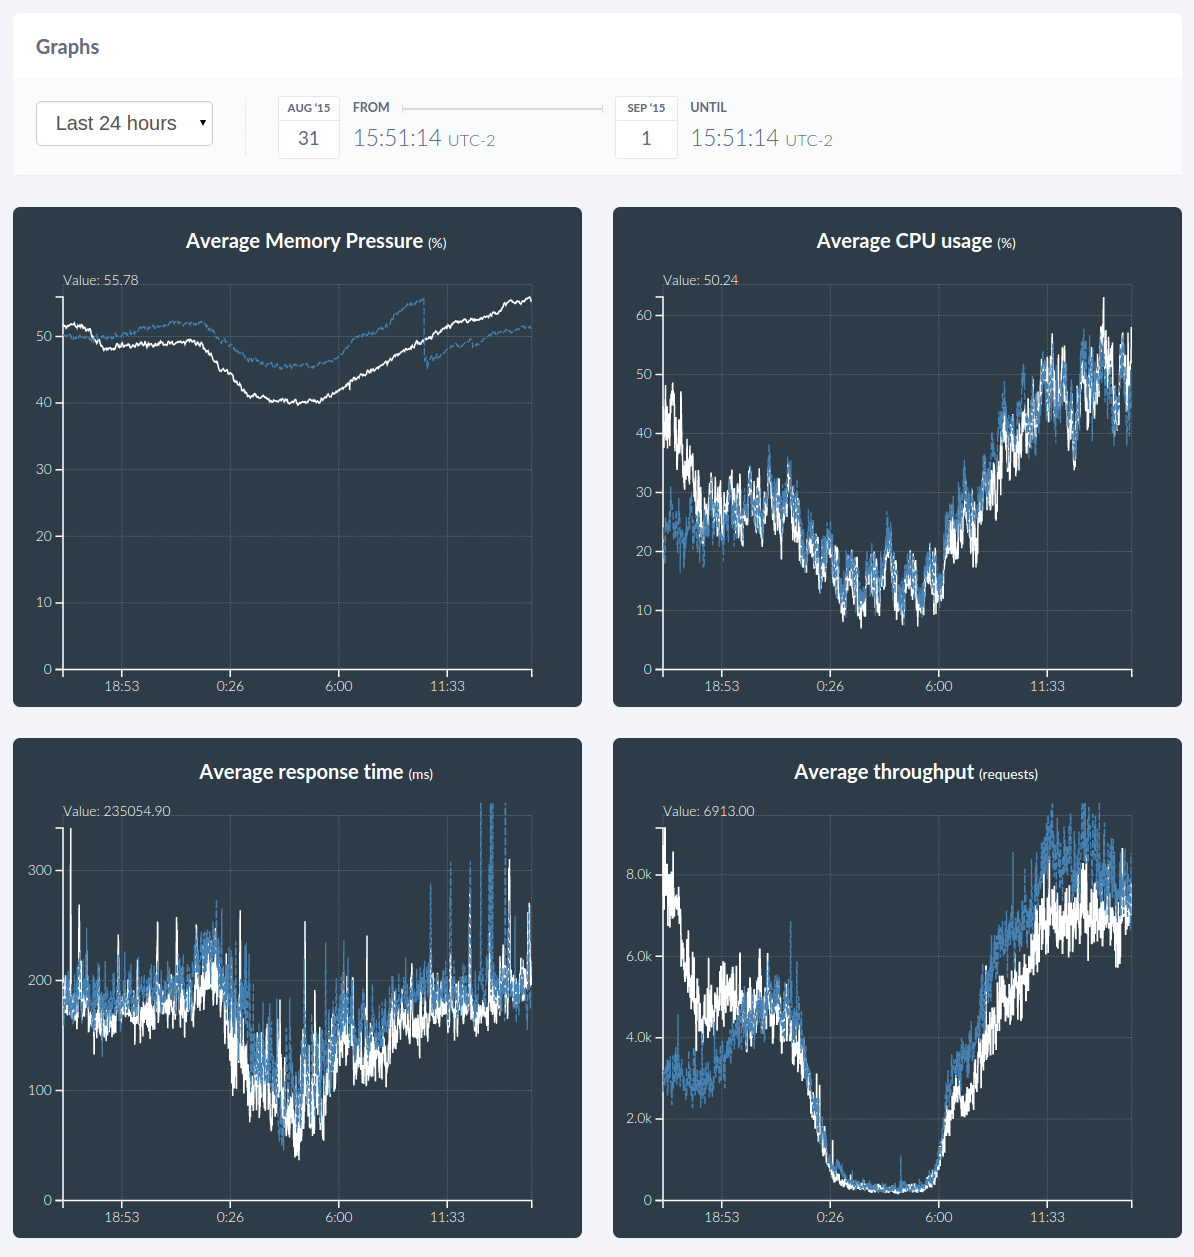The width and height of the screenshot is (1194, 1257).
Task: Click the 11:33 tick on response time chart
Action: pyautogui.click(x=447, y=1217)
